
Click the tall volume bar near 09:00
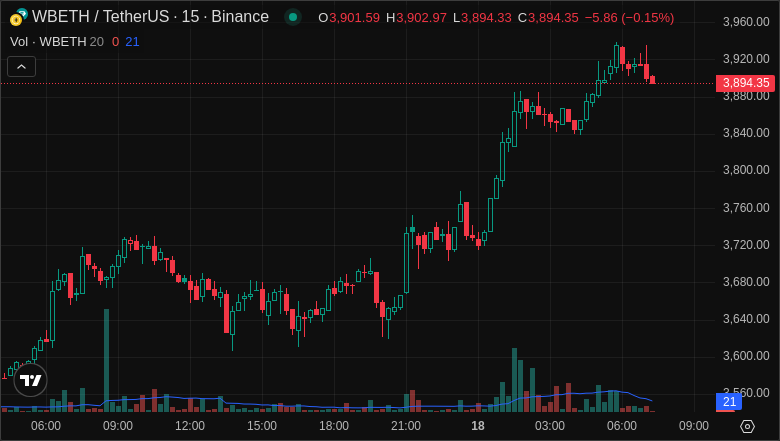tap(106, 360)
